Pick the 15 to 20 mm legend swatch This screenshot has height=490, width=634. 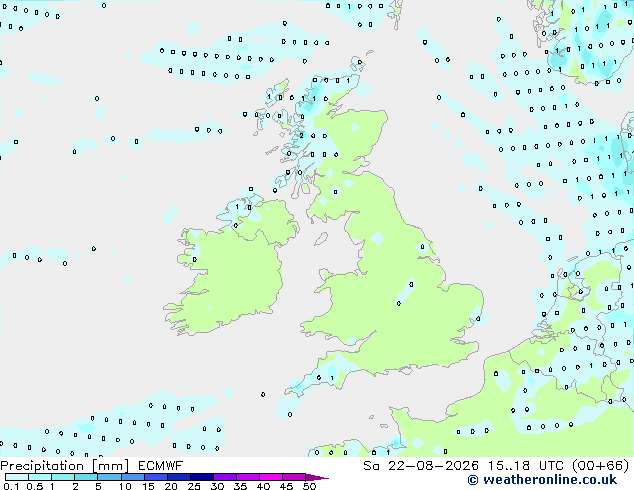(155, 477)
